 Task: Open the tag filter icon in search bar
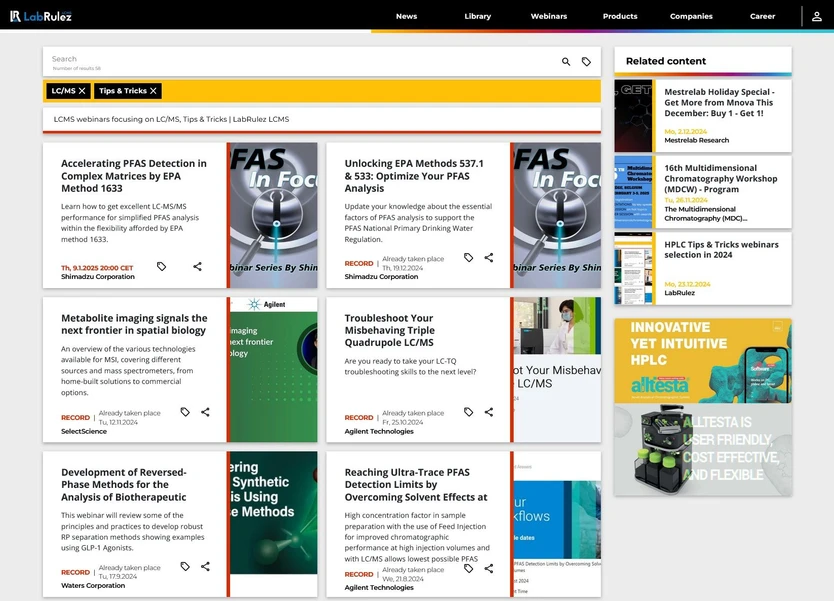(x=586, y=62)
